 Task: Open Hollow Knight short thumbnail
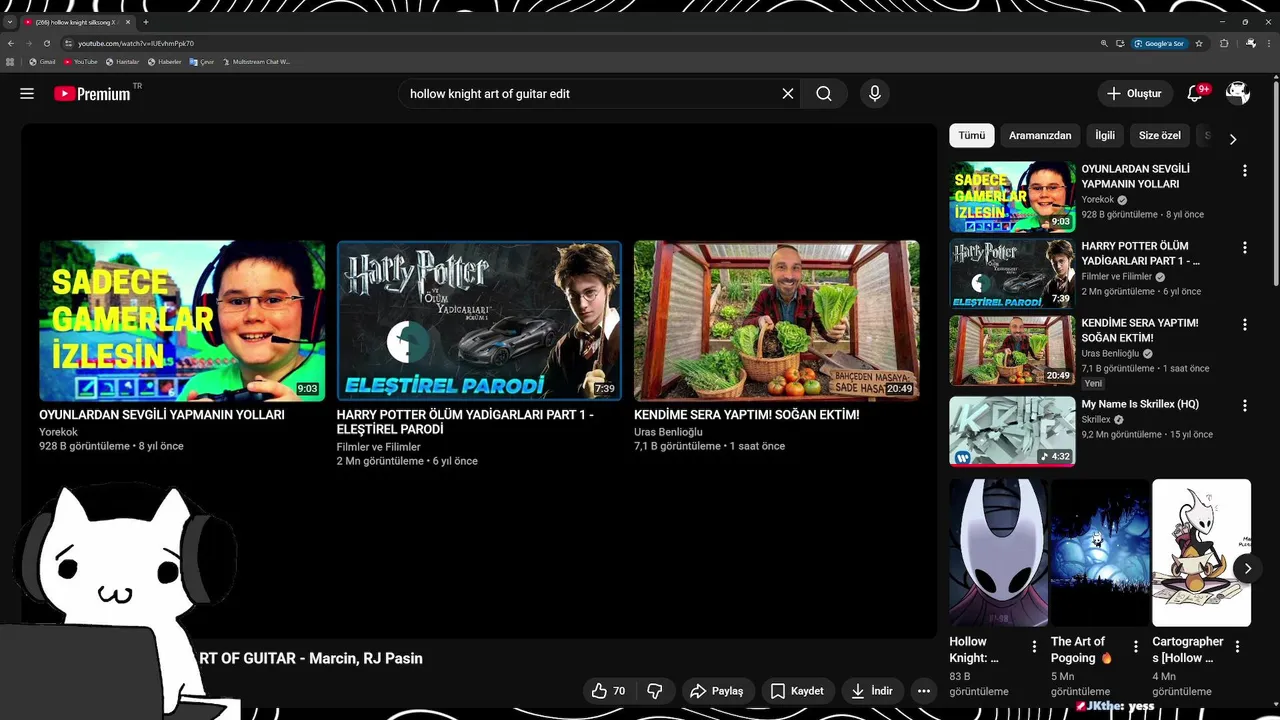[x=998, y=553]
